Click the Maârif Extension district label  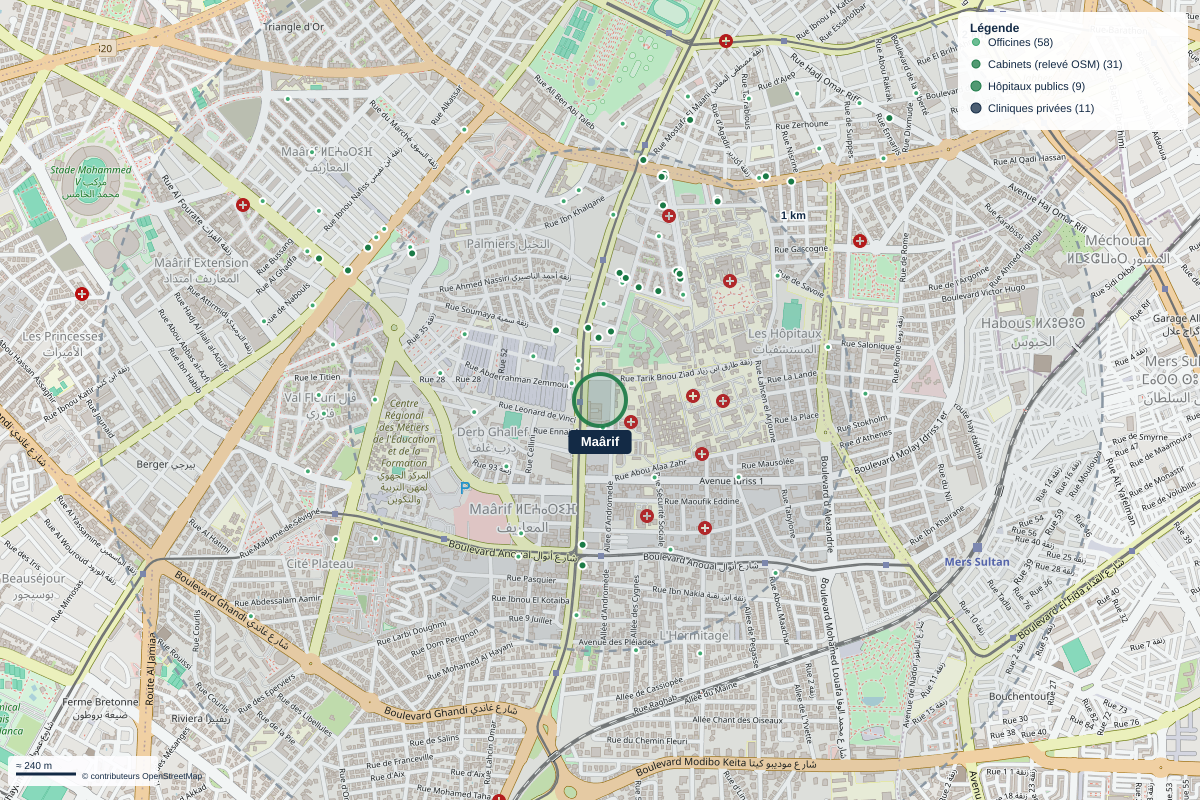point(201,270)
